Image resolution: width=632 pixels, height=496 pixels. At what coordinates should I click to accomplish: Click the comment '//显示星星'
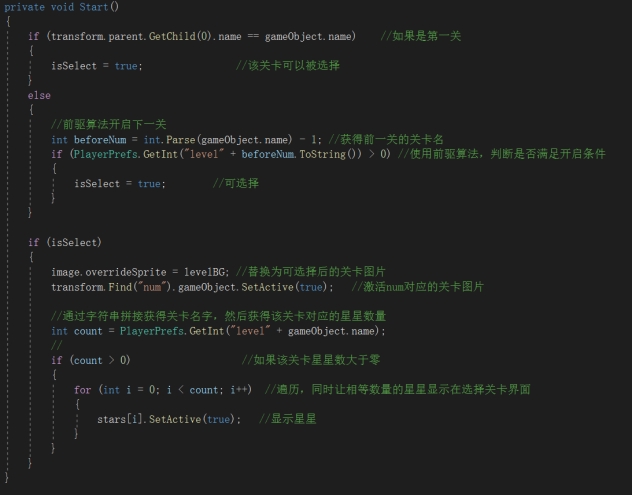(287, 419)
